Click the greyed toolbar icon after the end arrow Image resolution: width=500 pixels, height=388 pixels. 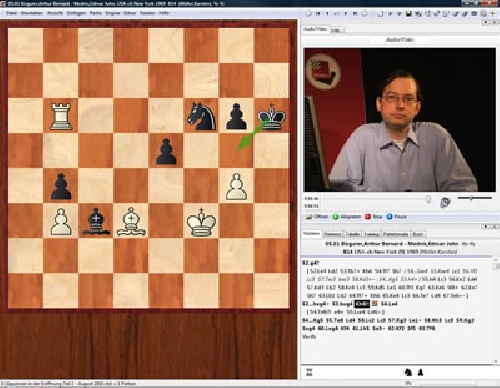pos(364,14)
